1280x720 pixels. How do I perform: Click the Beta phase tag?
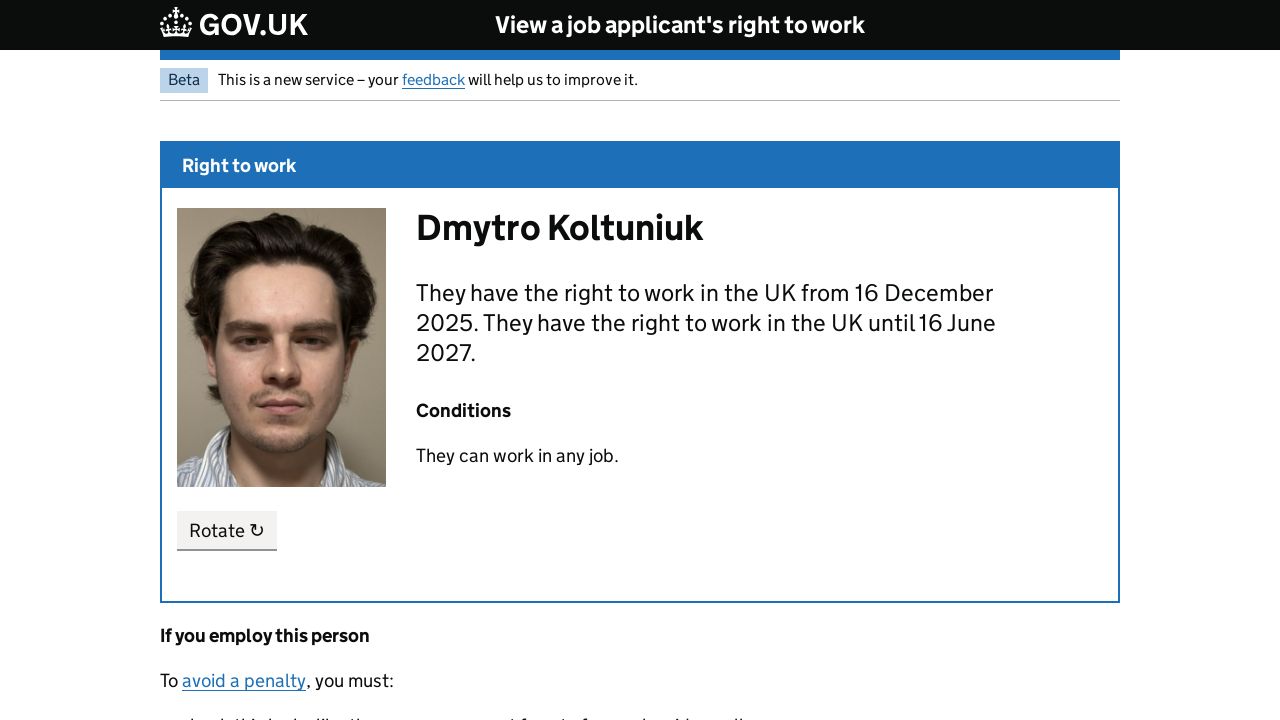[x=184, y=80]
